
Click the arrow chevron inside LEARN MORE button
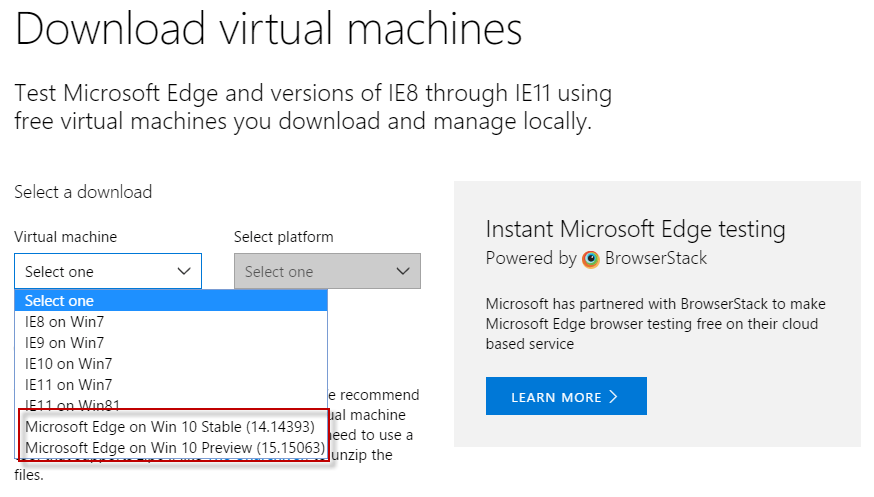click(x=614, y=397)
